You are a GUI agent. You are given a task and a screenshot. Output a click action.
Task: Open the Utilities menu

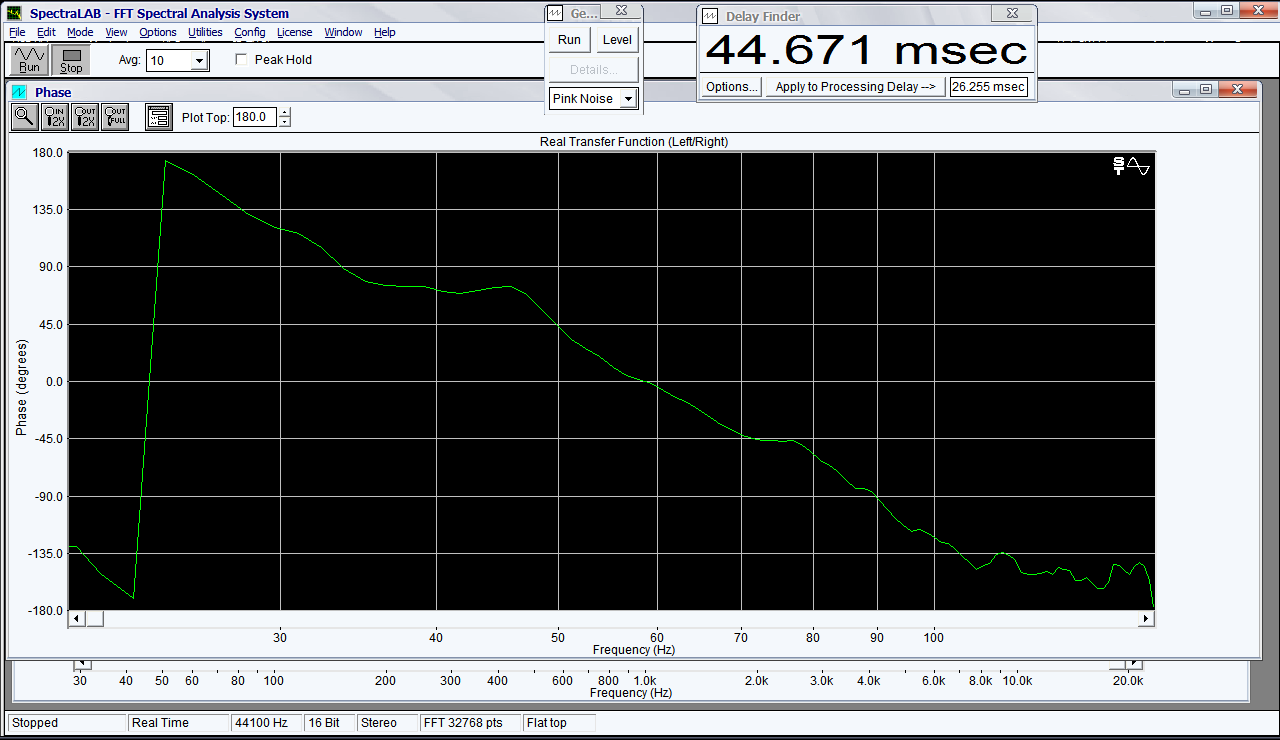[205, 32]
